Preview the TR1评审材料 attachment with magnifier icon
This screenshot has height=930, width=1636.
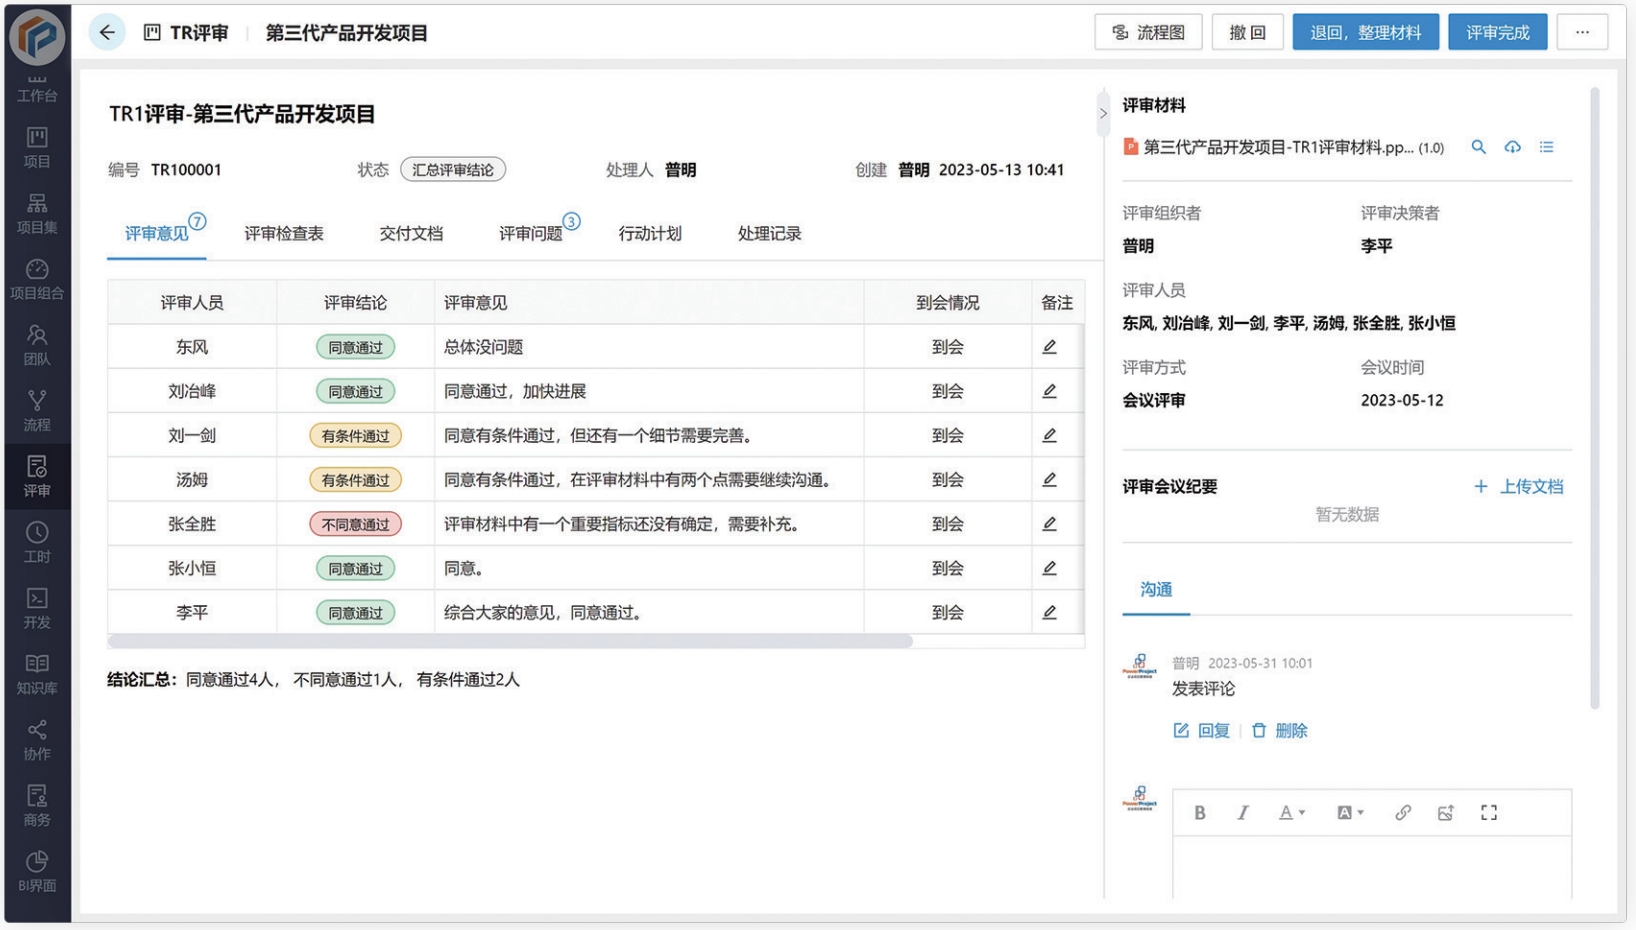1478,147
